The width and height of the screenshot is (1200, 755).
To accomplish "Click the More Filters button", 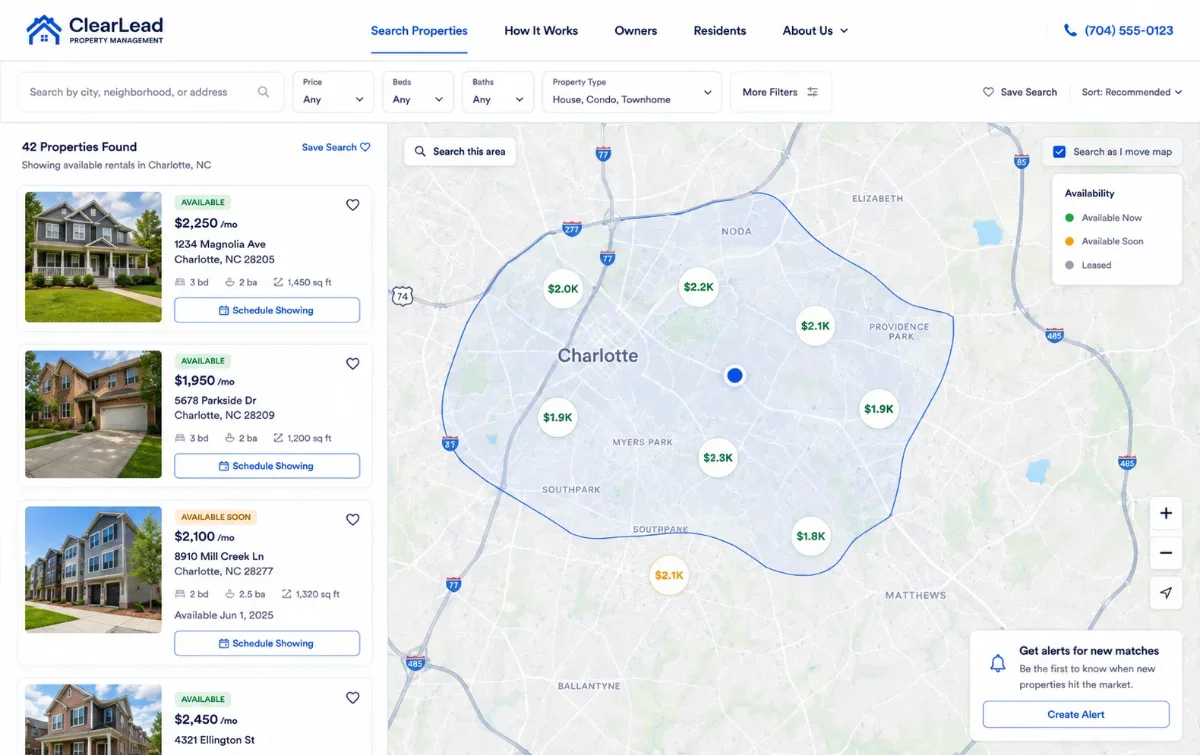I will pyautogui.click(x=781, y=92).
